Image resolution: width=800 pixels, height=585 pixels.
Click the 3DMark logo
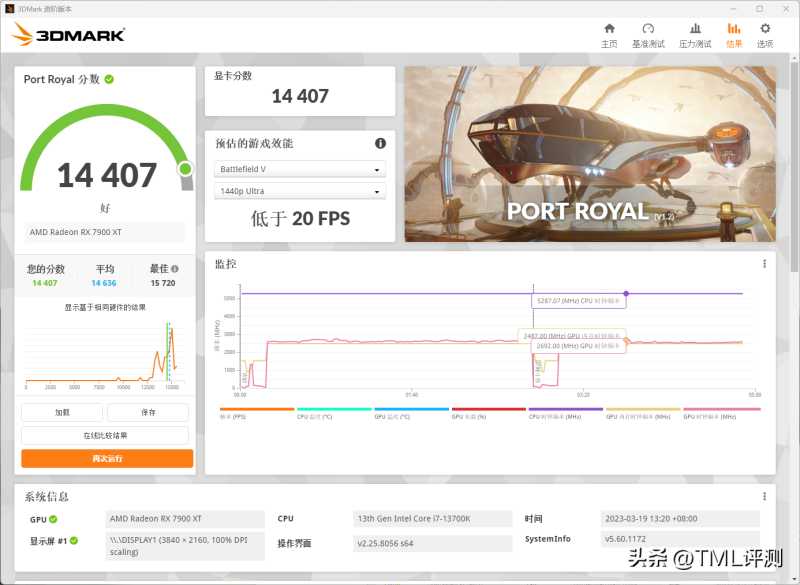[x=68, y=35]
